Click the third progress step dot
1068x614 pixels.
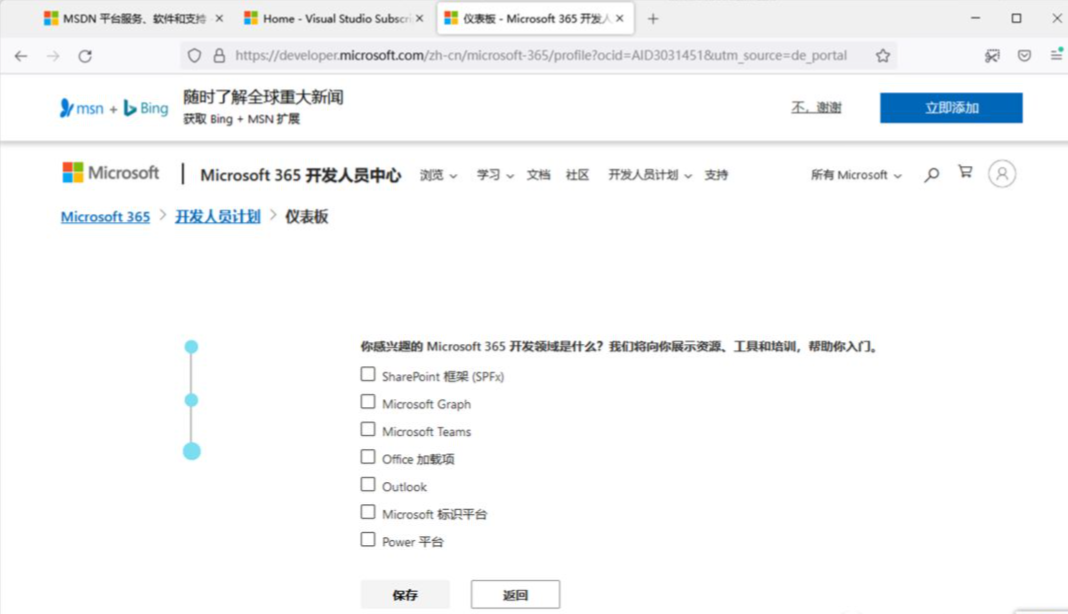[x=191, y=451]
